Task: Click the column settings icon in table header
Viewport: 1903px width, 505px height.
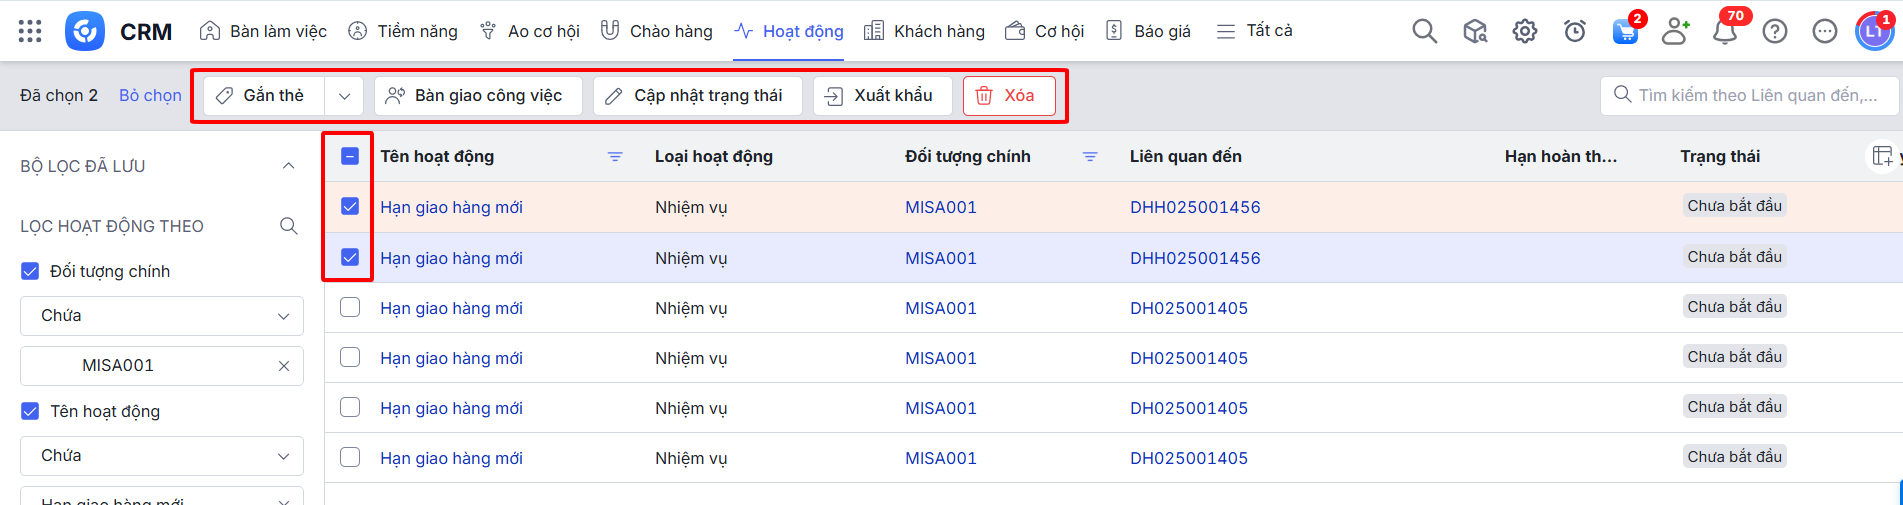Action: click(1882, 156)
